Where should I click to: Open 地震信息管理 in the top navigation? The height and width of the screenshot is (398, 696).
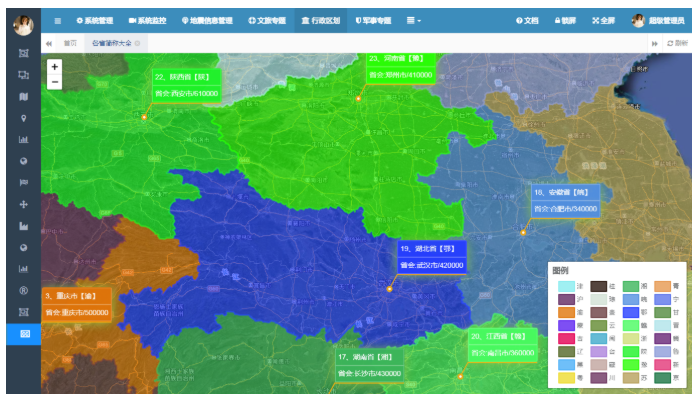coord(207,21)
